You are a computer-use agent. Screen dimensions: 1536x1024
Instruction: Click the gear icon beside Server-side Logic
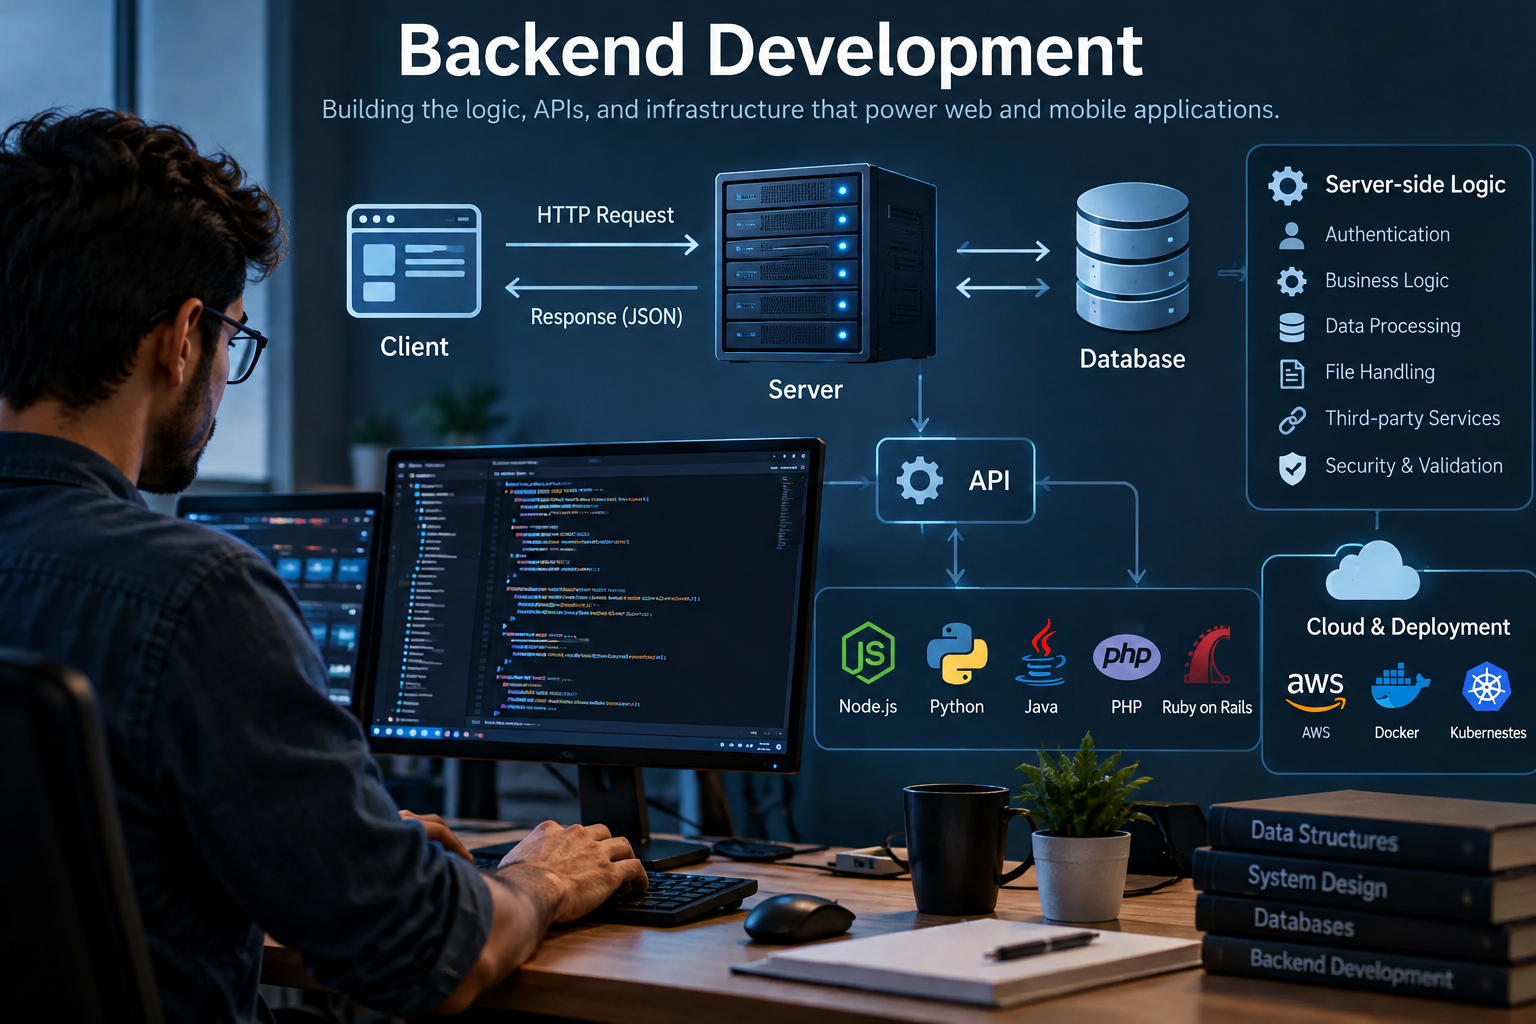[x=1288, y=185]
